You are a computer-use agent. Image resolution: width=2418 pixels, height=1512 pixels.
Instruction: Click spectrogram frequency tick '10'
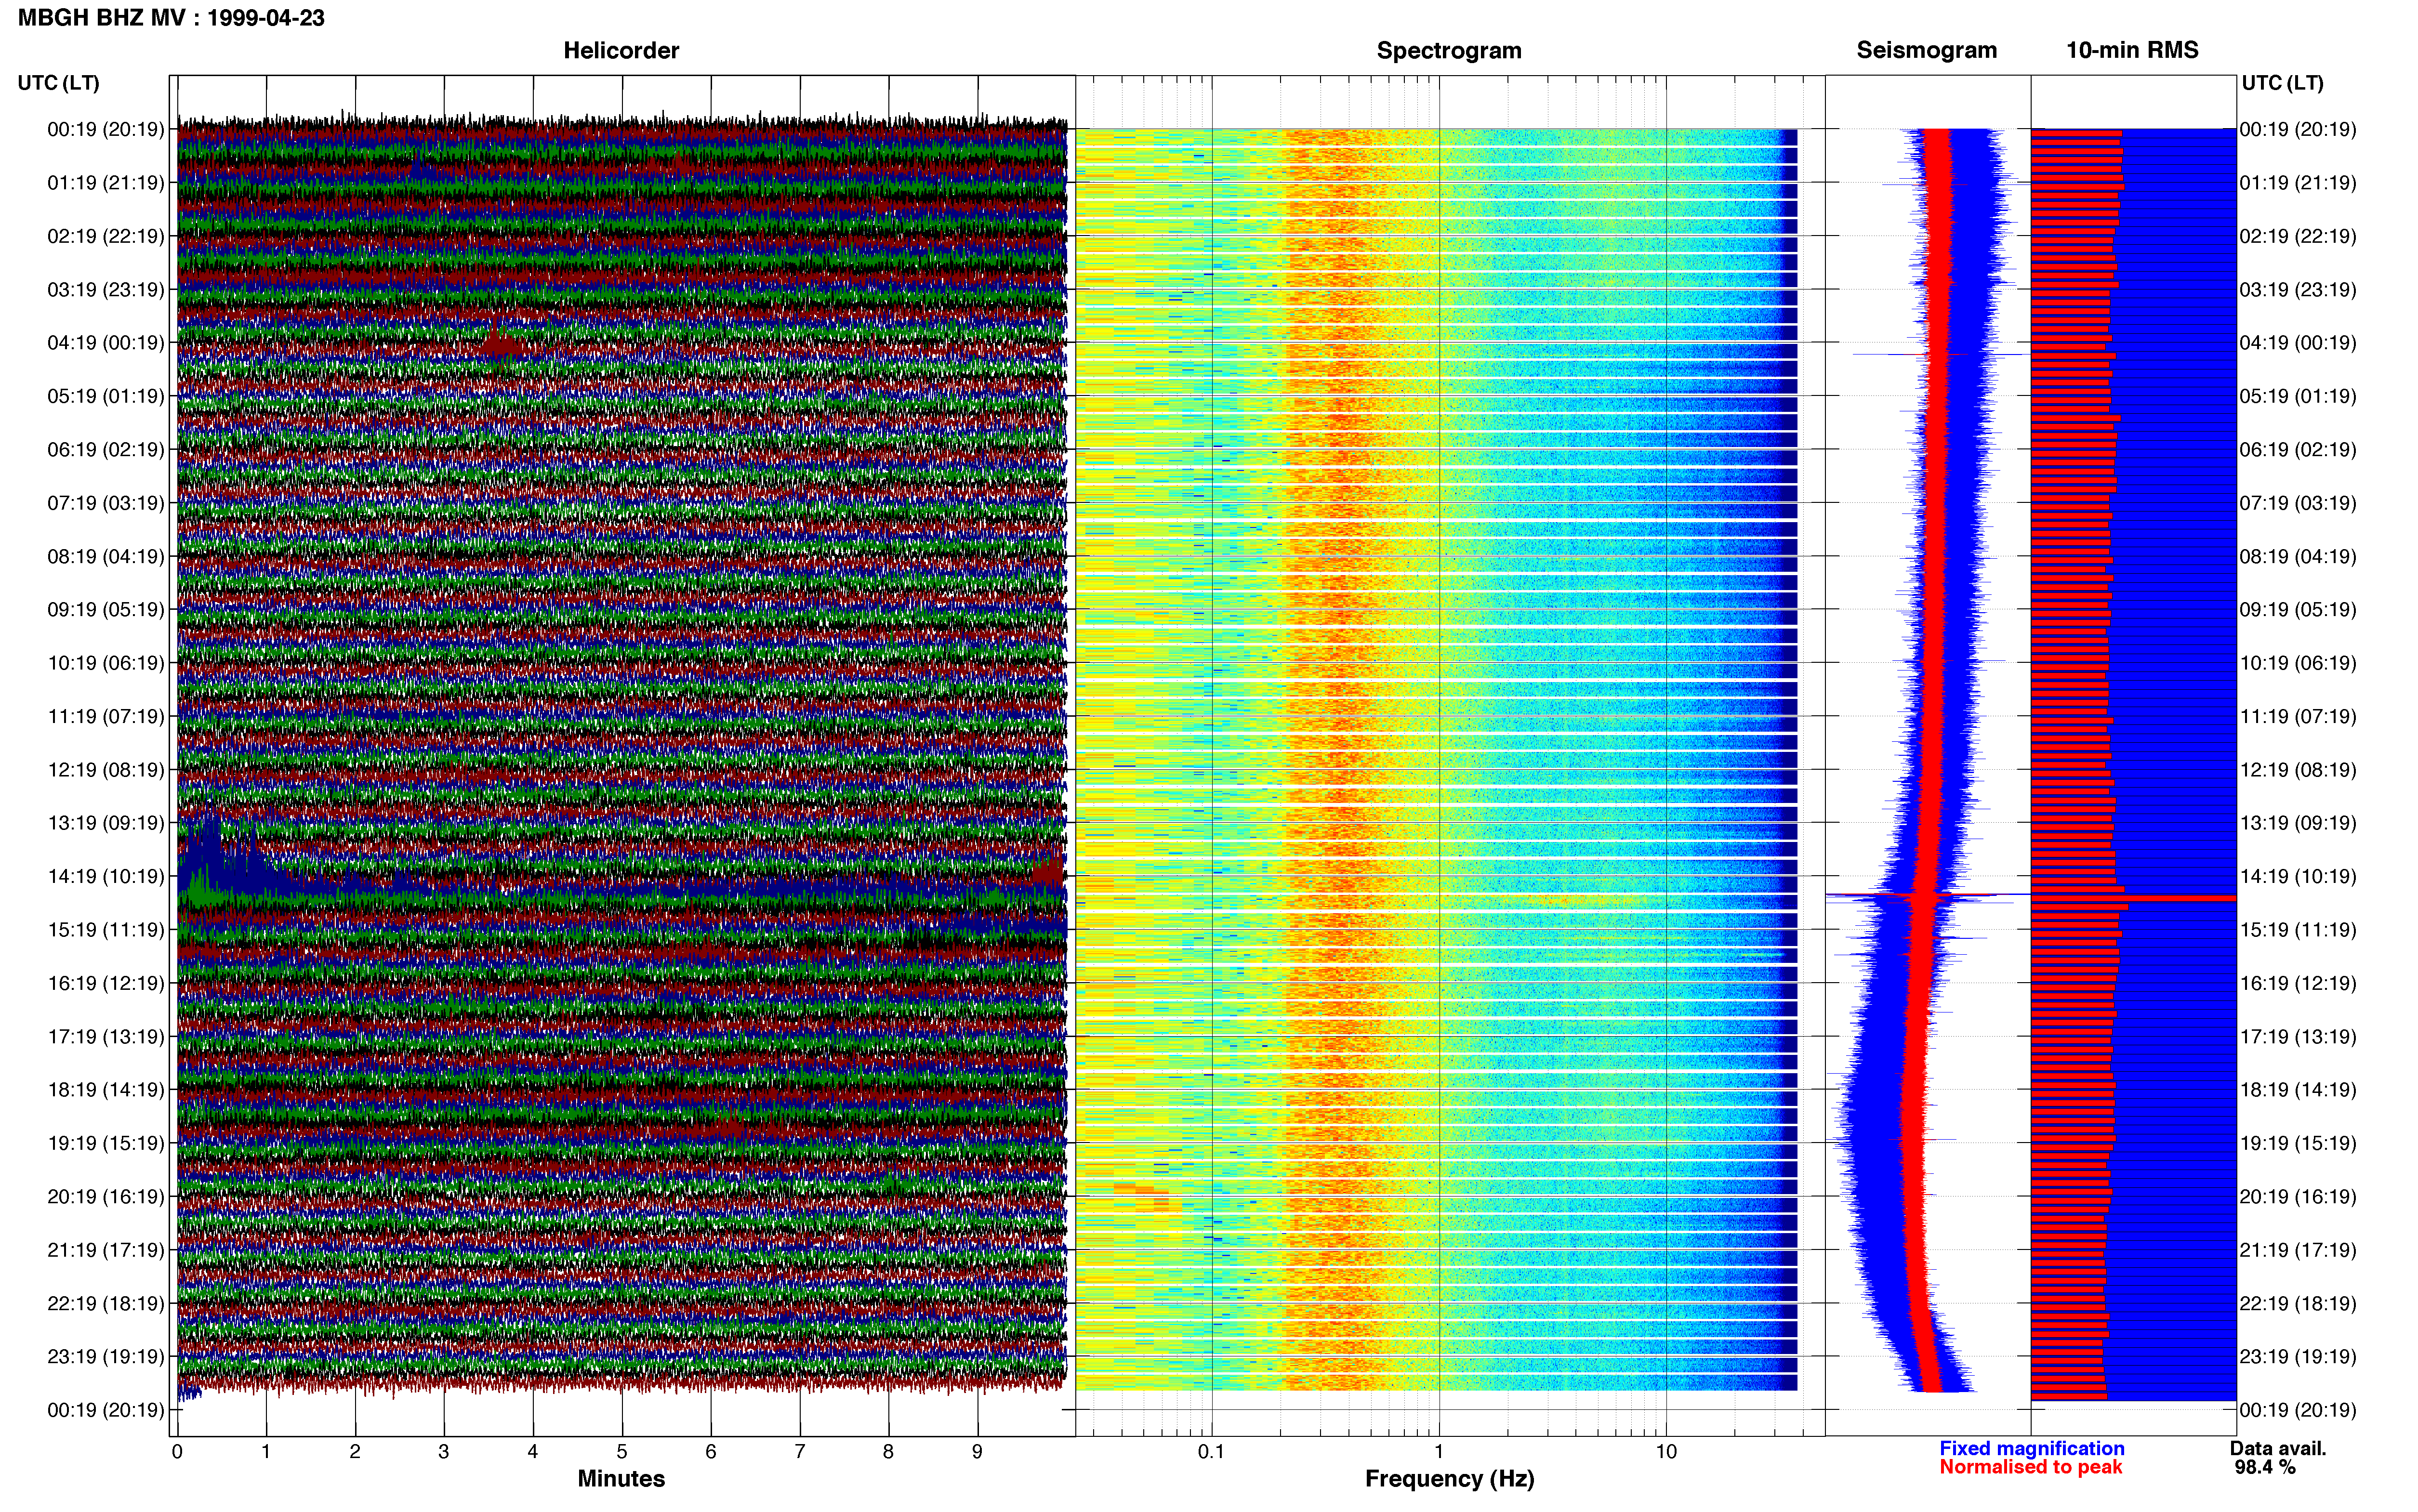1666,1452
